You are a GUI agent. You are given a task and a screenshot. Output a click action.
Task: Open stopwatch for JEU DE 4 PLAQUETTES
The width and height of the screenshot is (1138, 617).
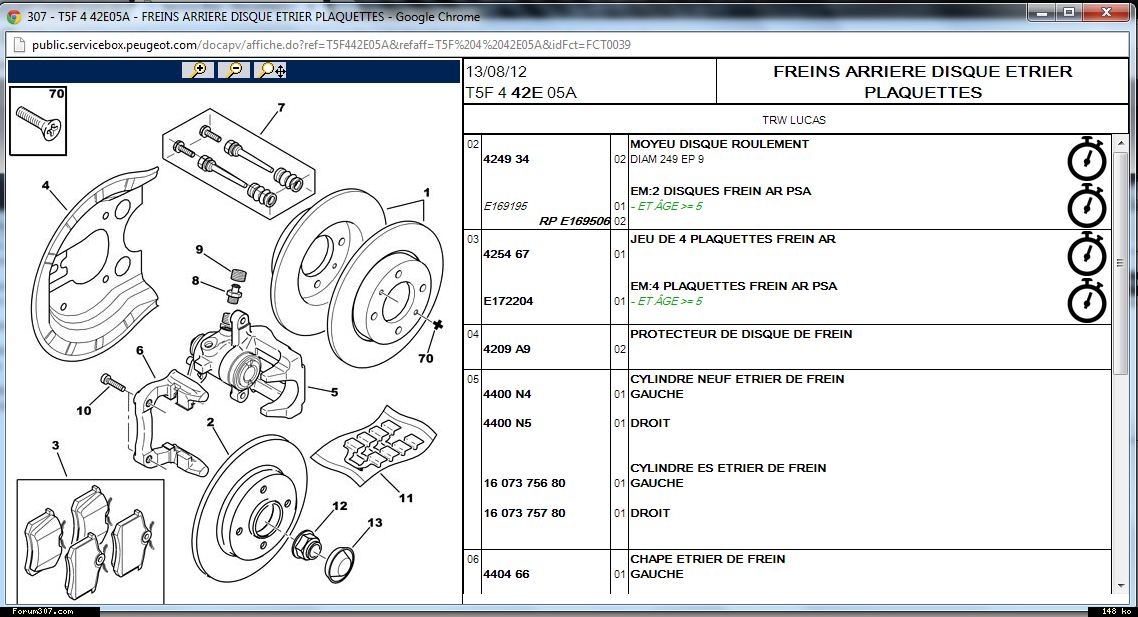point(1087,254)
